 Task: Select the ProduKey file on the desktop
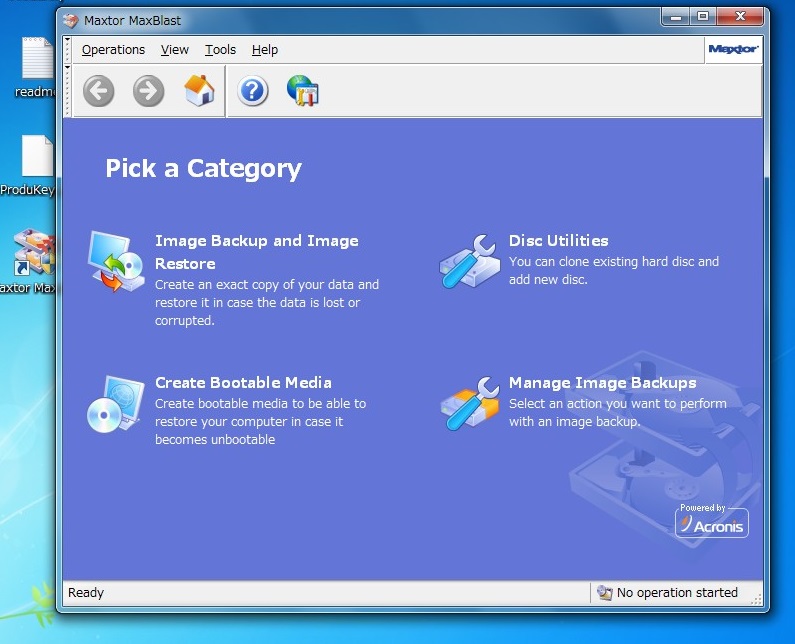(28, 165)
